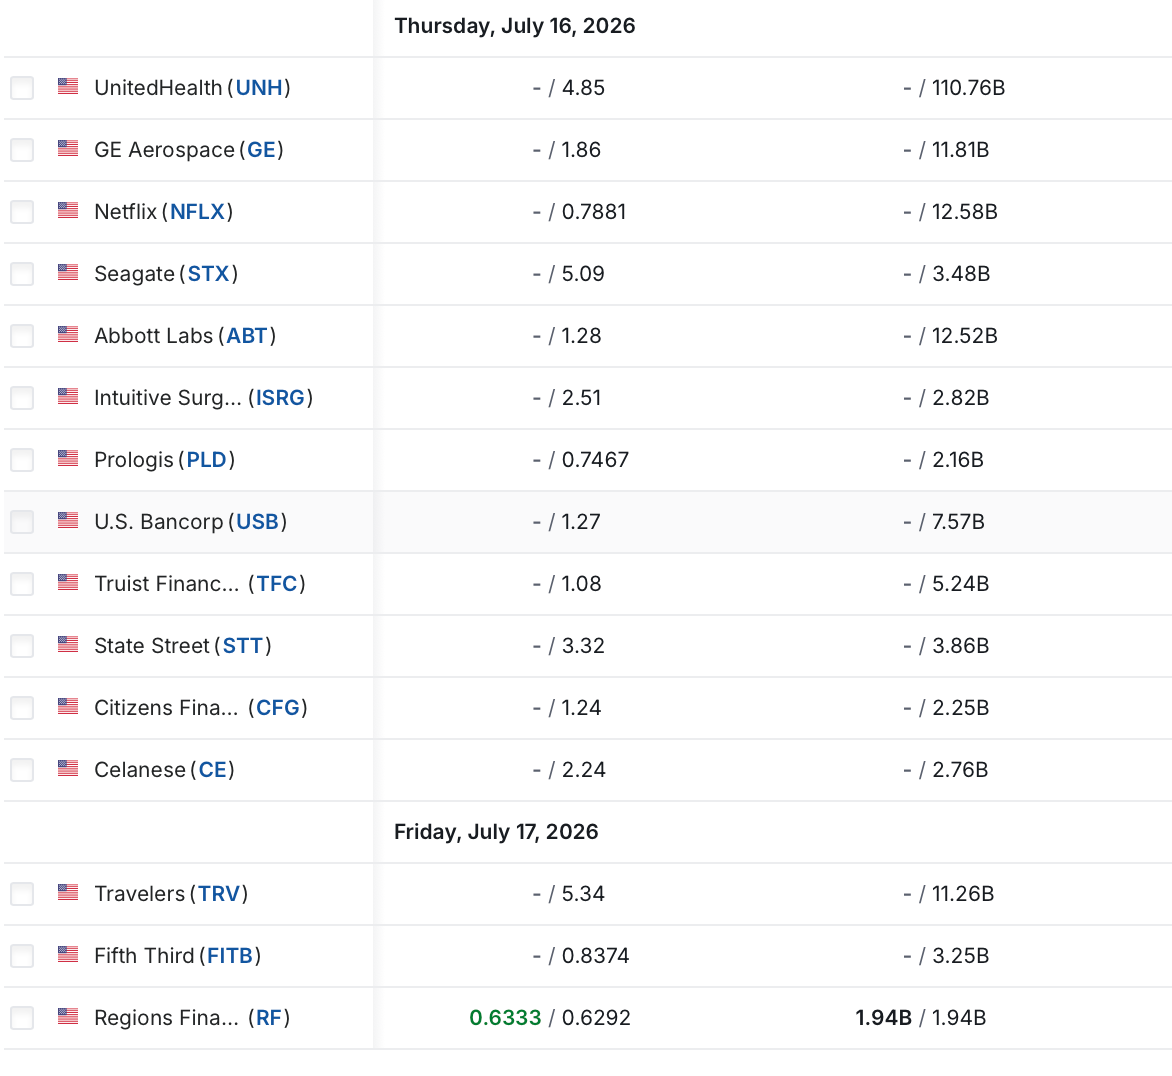Tick the checkbox next to UnitedHealth
Image resolution: width=1172 pixels, height=1076 pixels.
tap(22, 88)
